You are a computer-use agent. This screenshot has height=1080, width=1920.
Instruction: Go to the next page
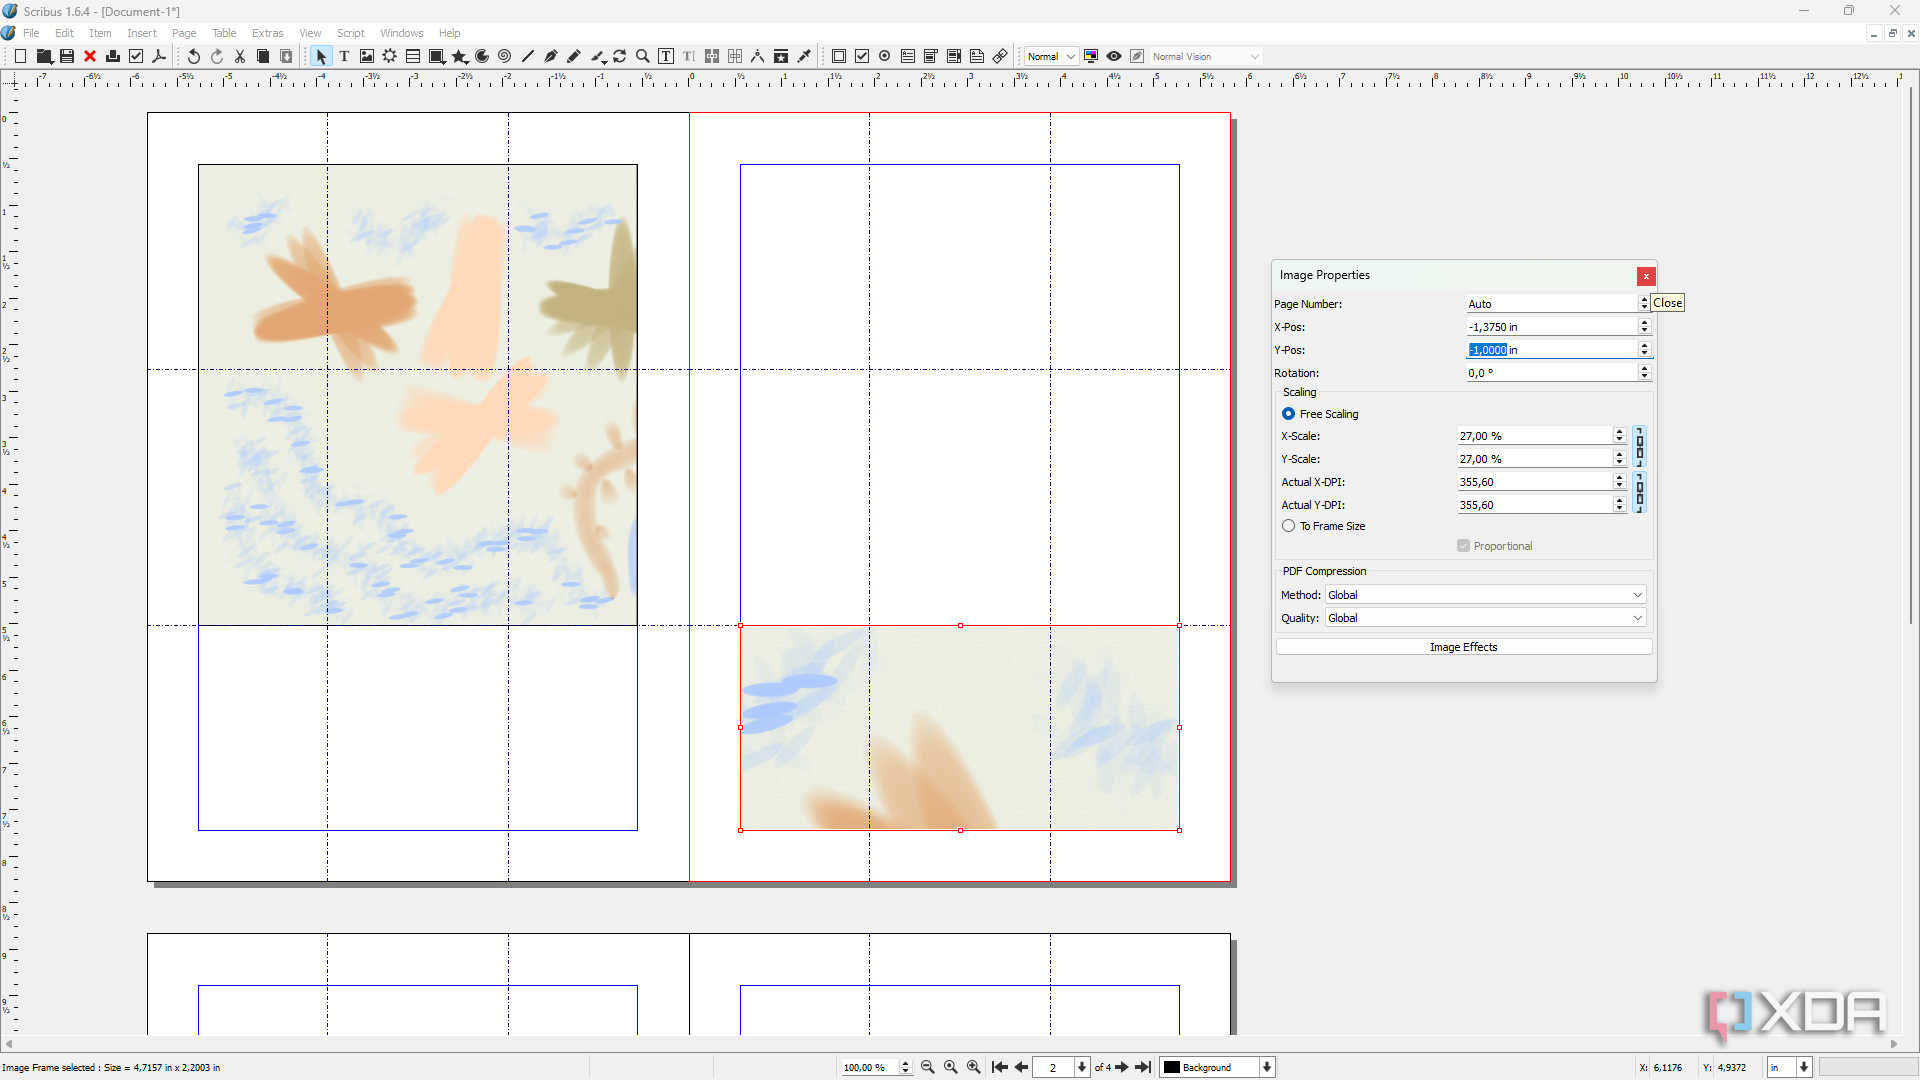click(1122, 1067)
